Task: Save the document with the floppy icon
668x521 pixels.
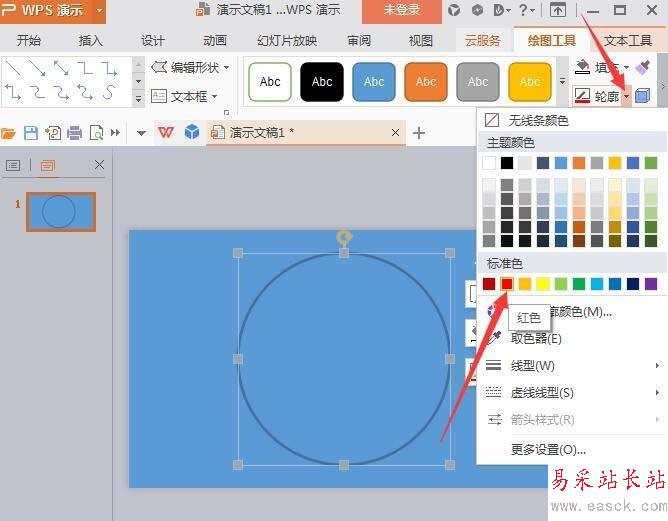Action: click(31, 133)
